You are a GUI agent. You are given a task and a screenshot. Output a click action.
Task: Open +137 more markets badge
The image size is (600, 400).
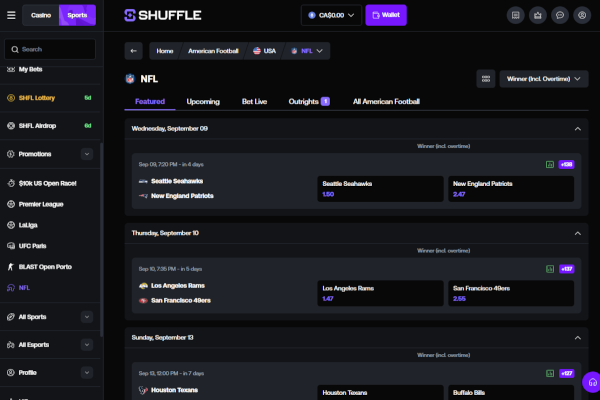(x=566, y=269)
